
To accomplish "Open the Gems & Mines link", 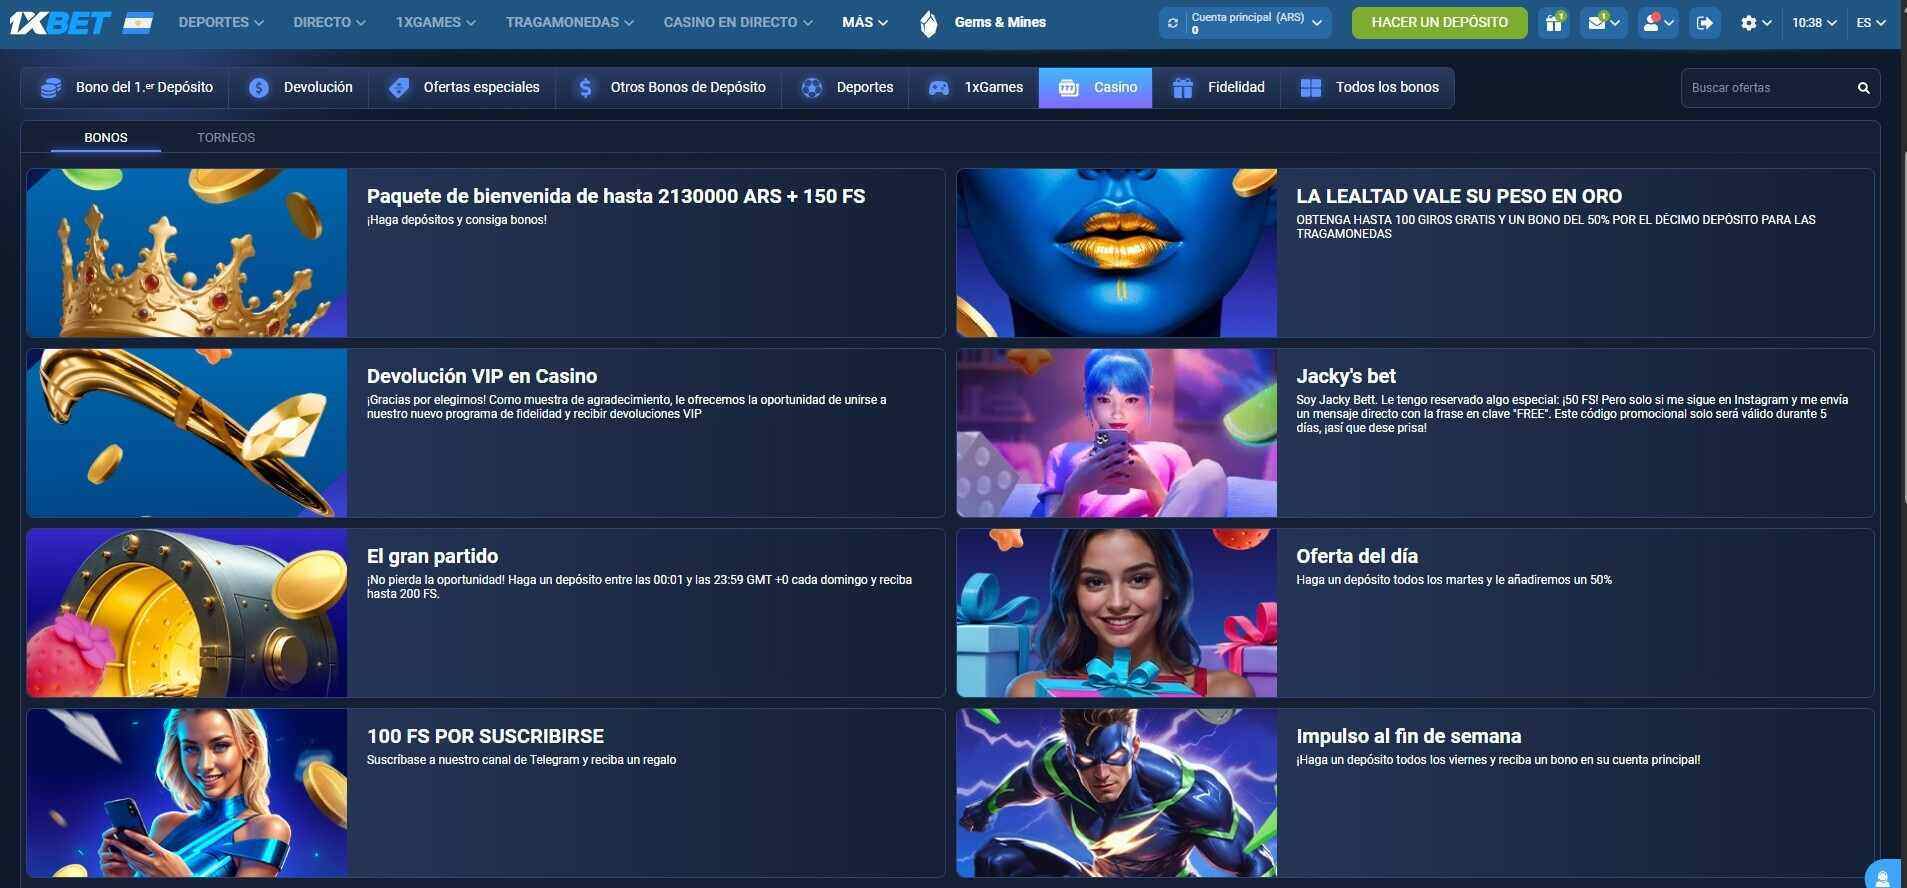I will tap(1000, 22).
